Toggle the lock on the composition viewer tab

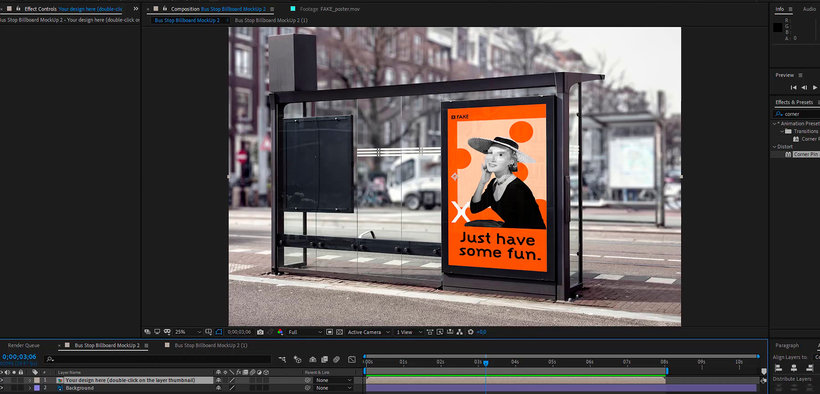coord(165,9)
